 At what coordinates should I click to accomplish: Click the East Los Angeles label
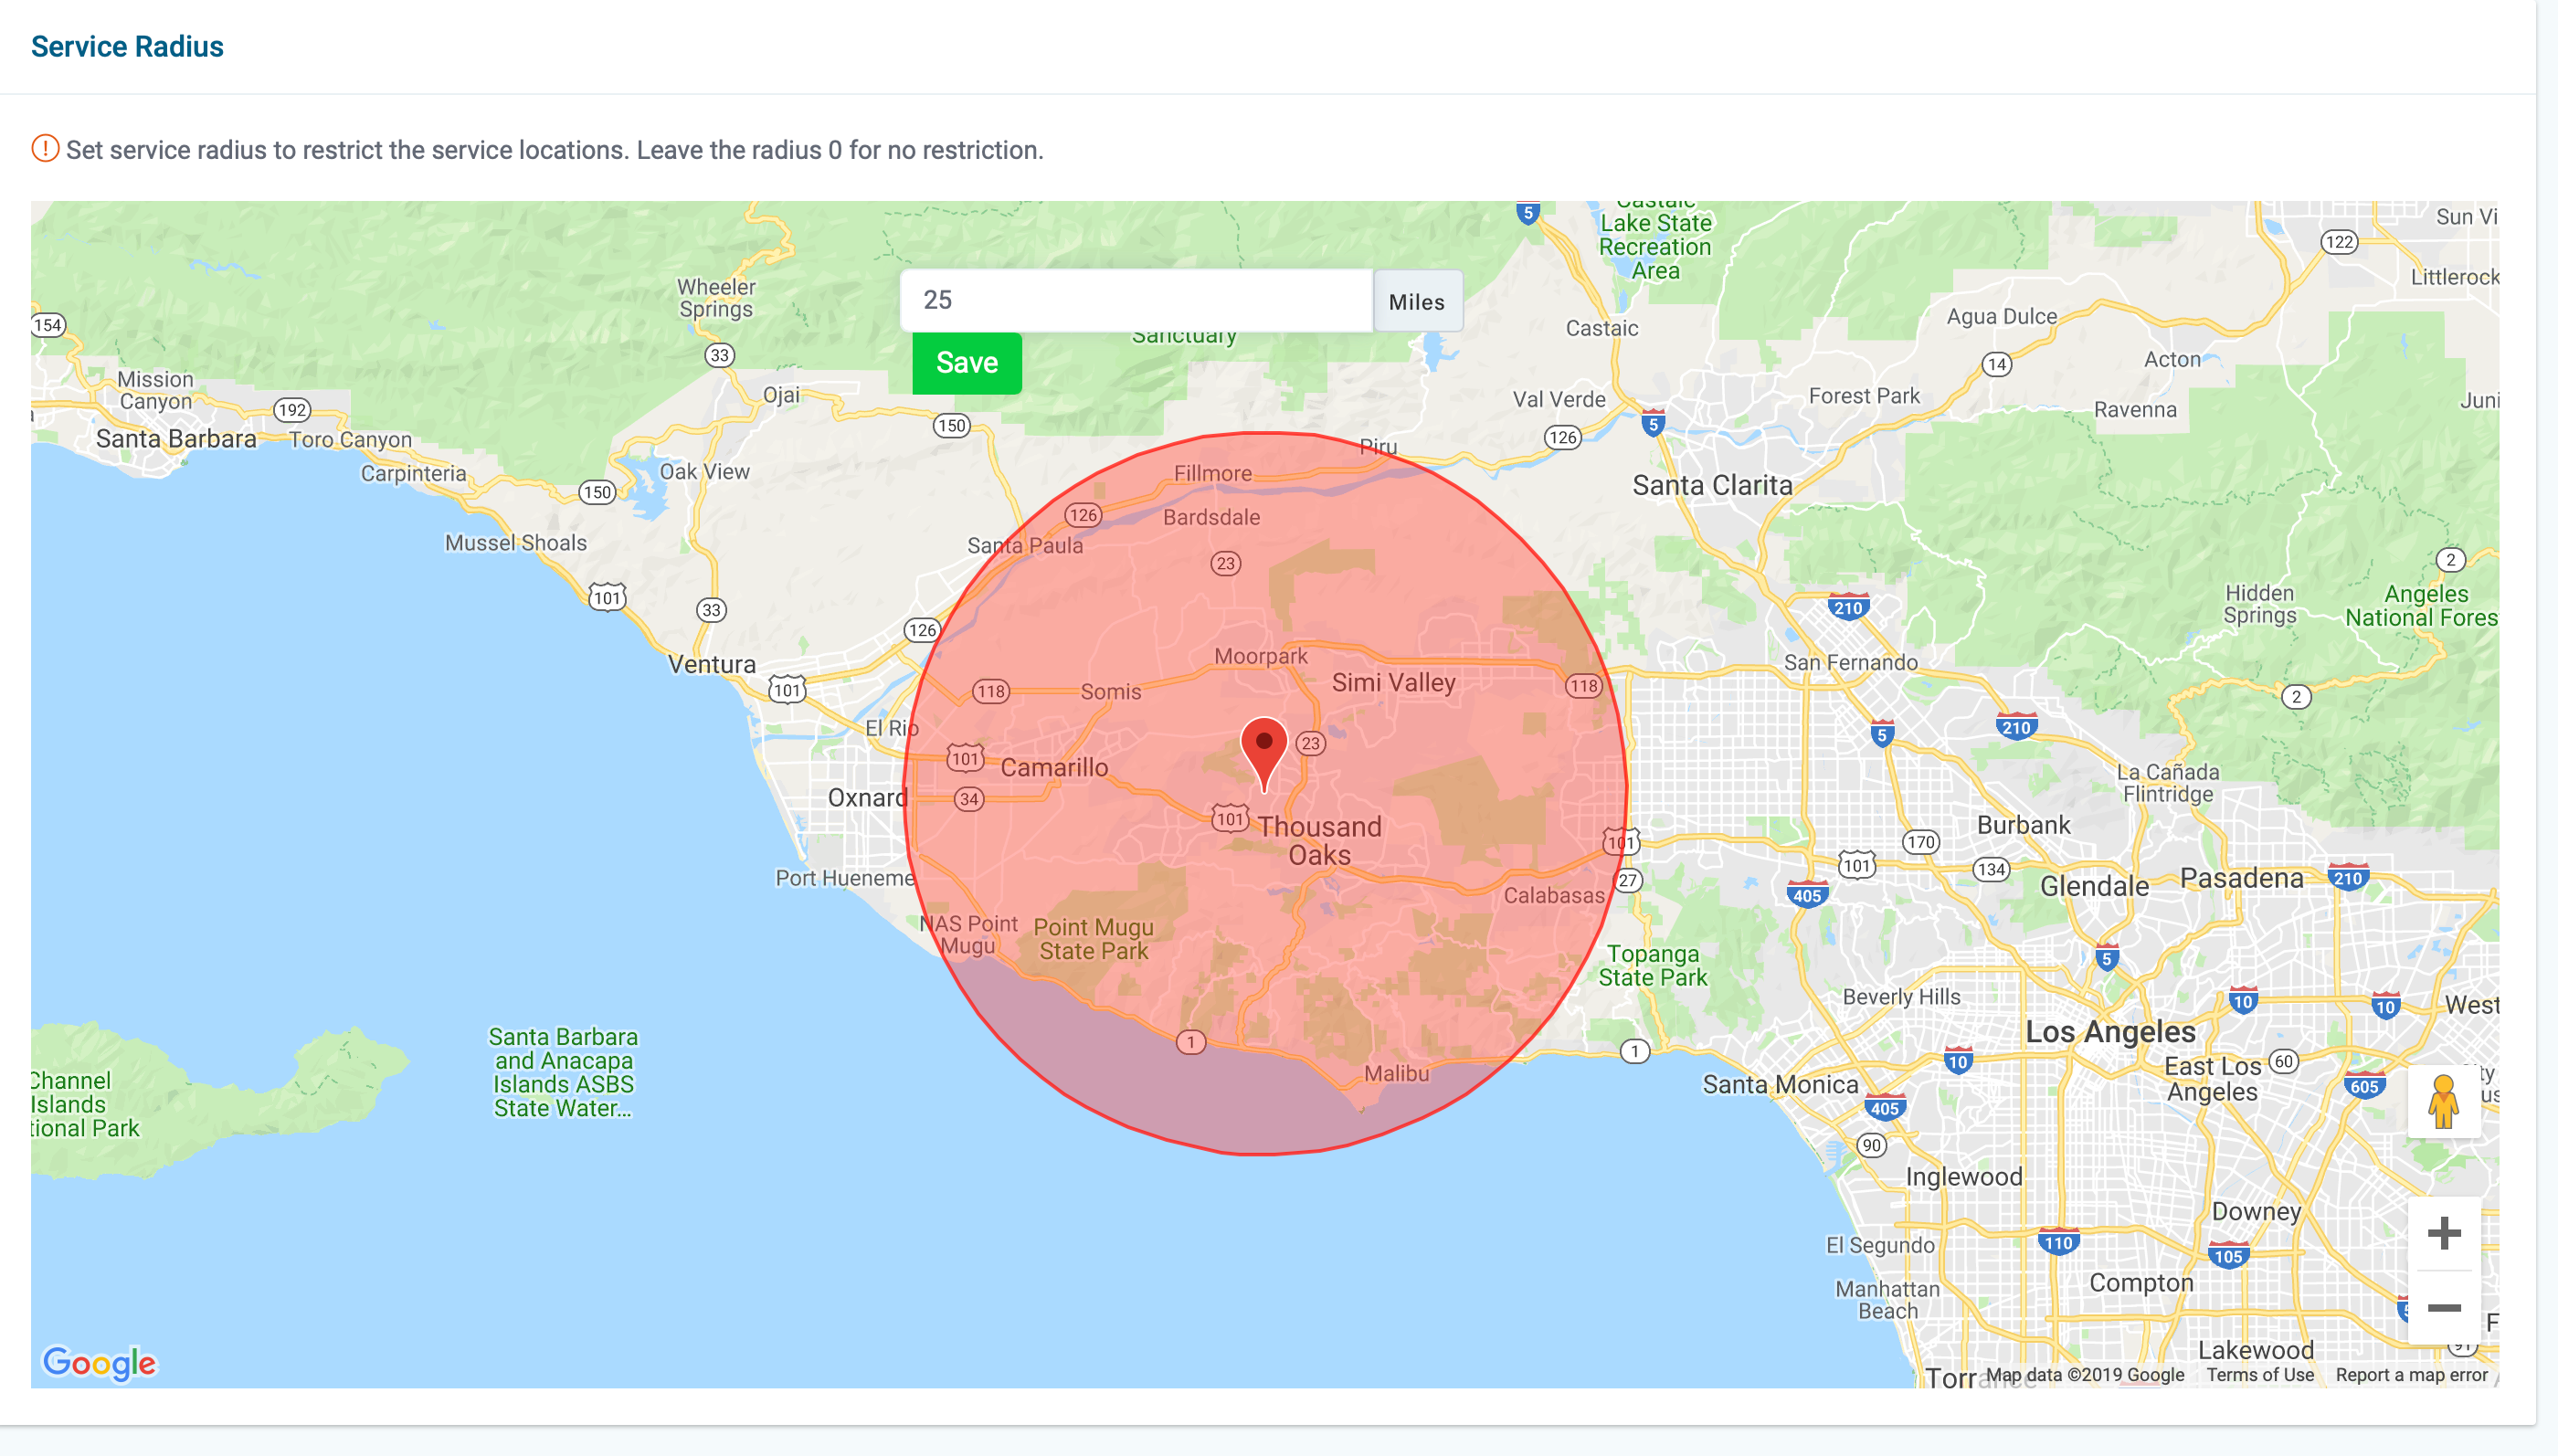coord(2212,1079)
